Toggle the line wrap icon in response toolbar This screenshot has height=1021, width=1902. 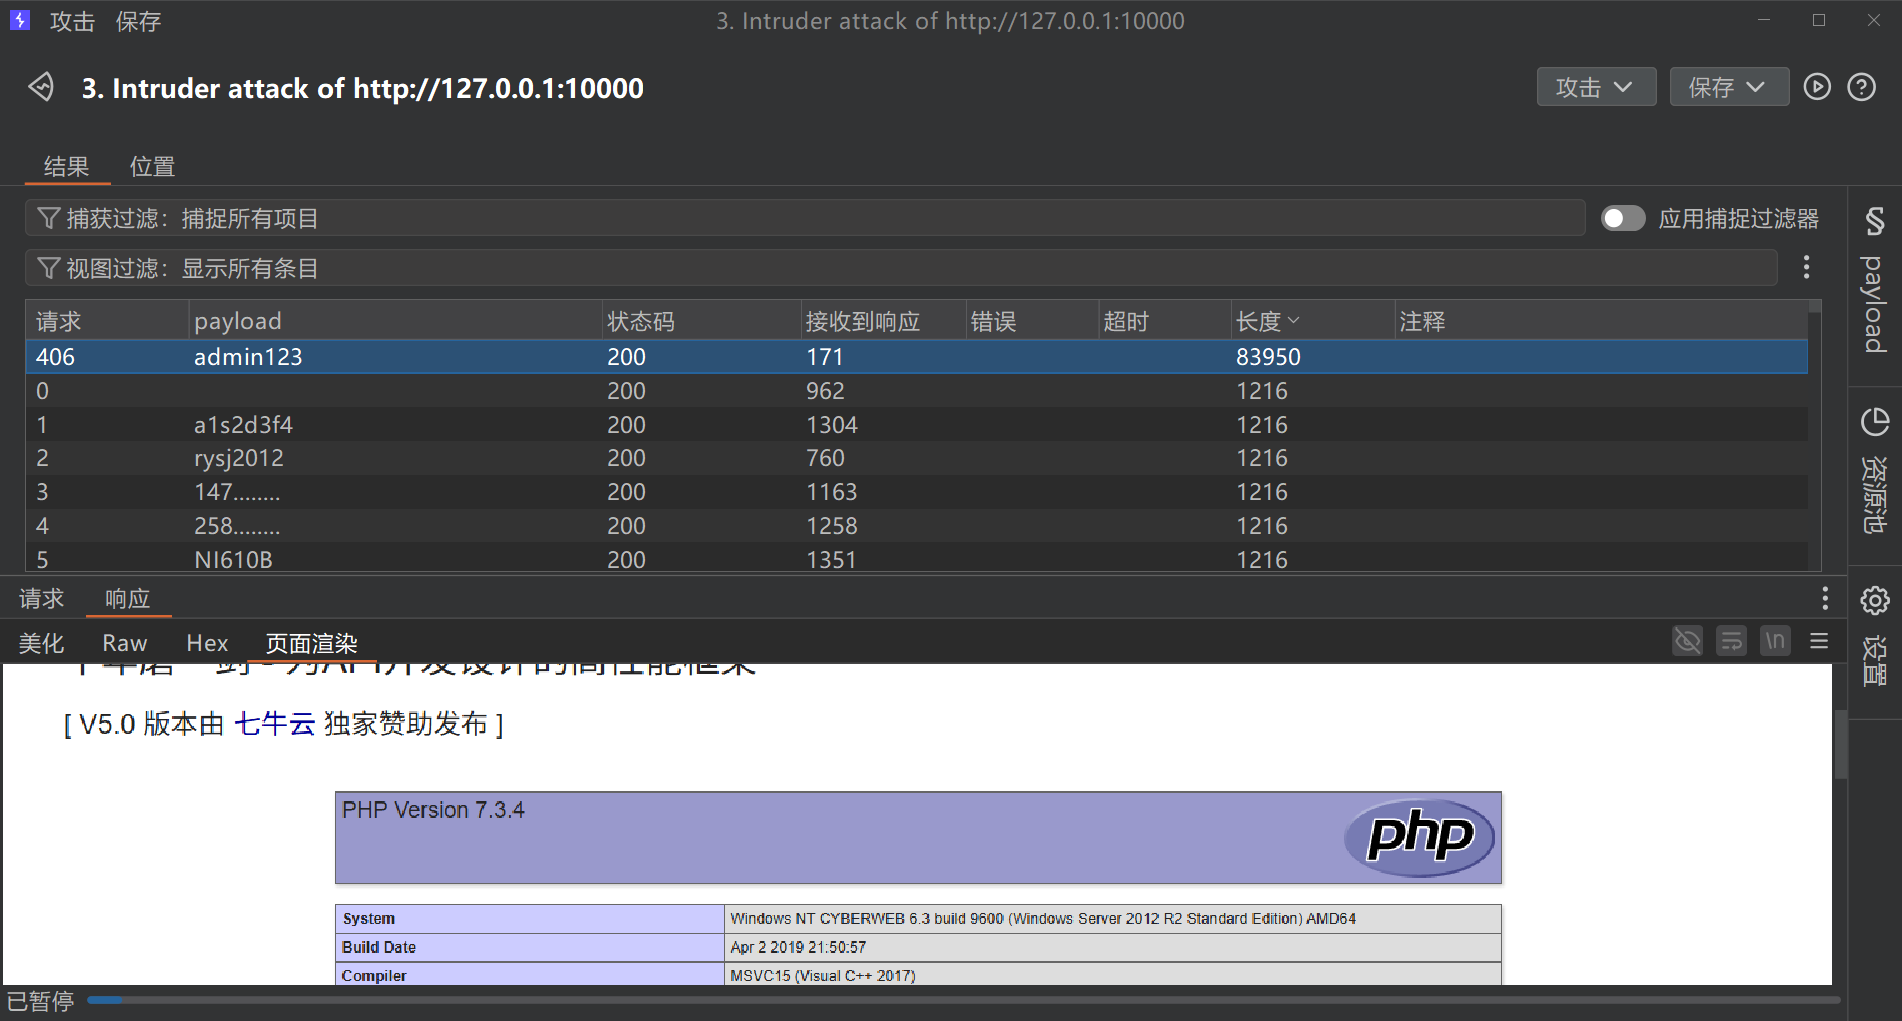pos(1731,641)
